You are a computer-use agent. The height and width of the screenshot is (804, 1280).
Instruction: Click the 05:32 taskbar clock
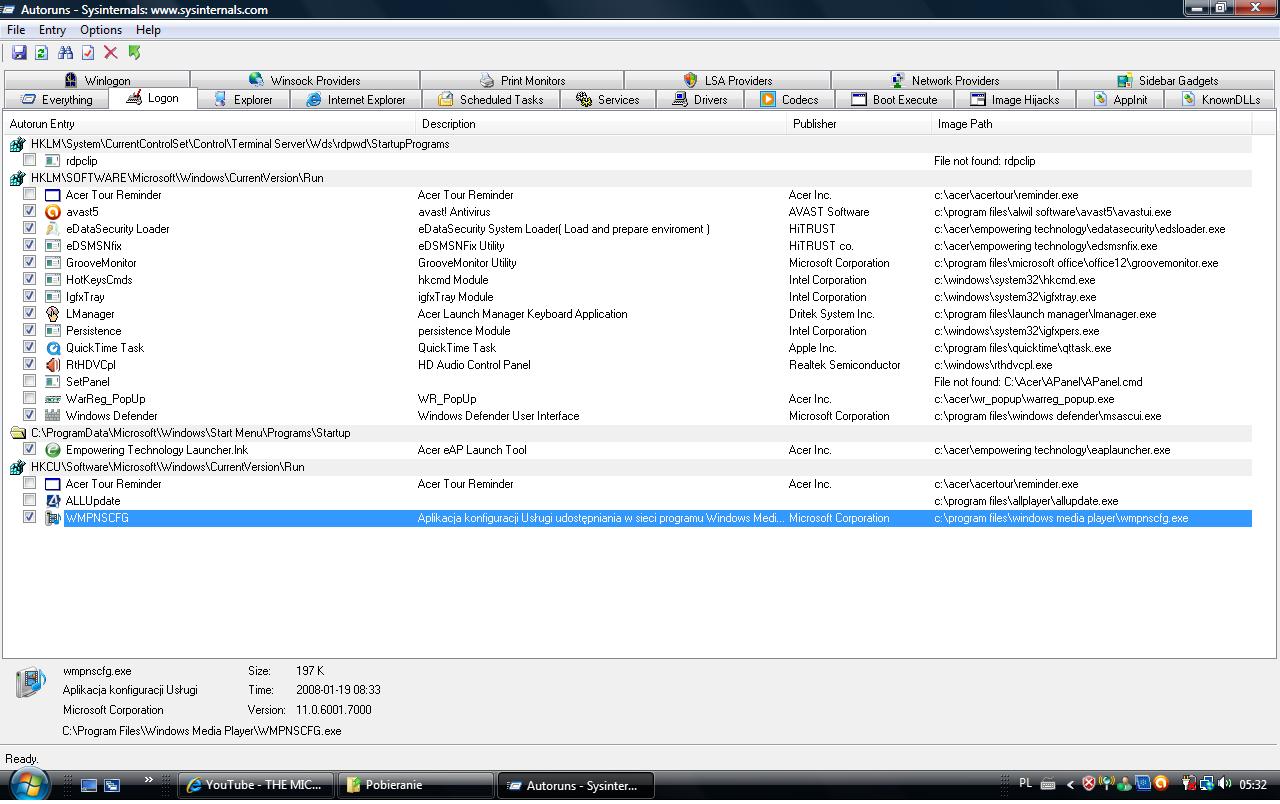(1253, 785)
